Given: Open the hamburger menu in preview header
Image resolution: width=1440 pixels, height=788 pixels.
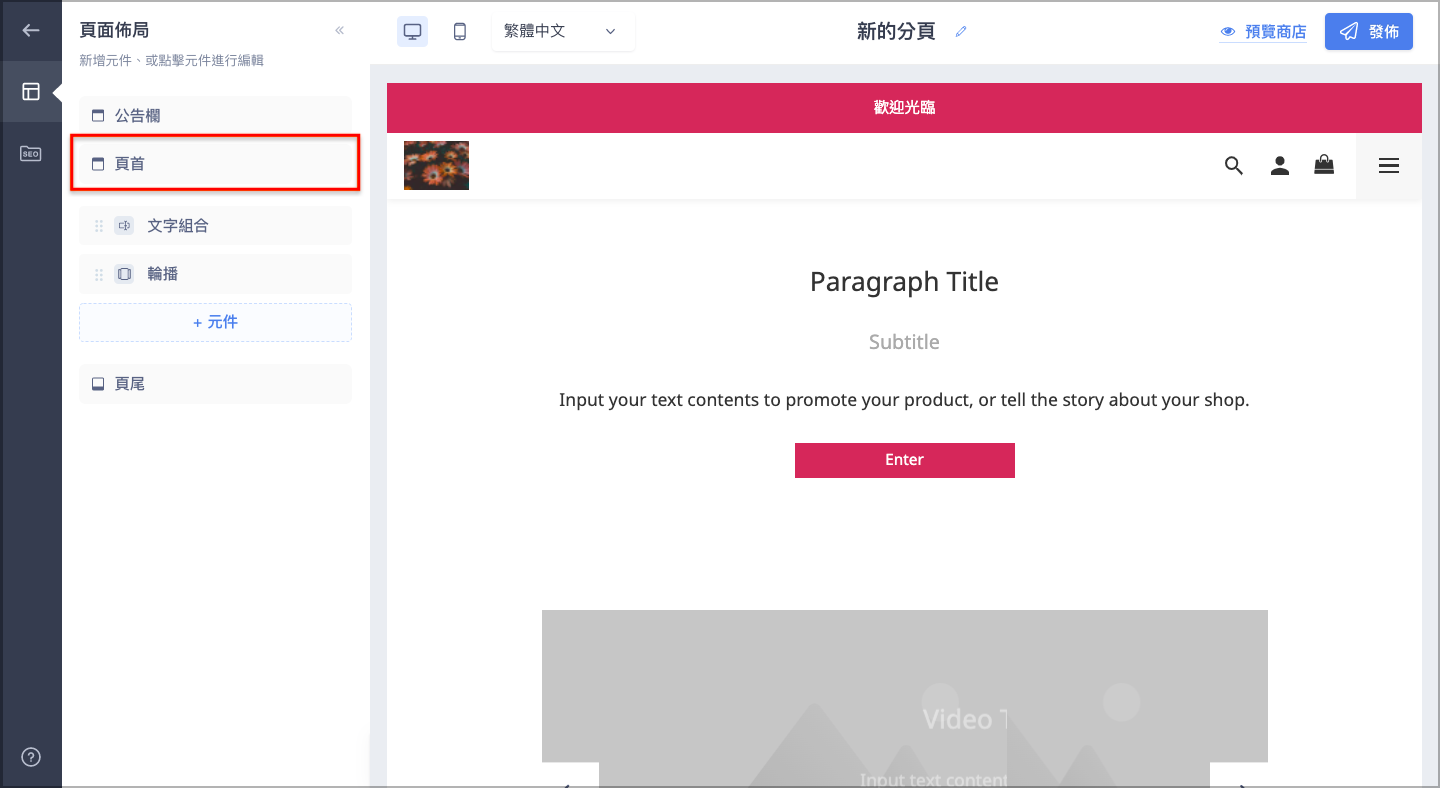Looking at the screenshot, I should [x=1389, y=166].
